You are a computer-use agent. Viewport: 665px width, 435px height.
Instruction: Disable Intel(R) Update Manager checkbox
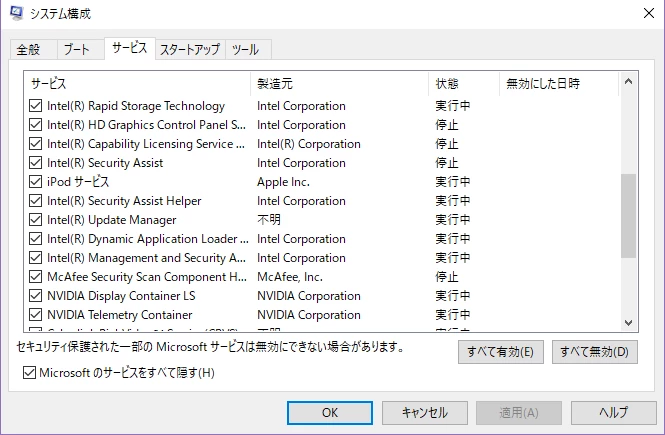pyautogui.click(x=36, y=220)
